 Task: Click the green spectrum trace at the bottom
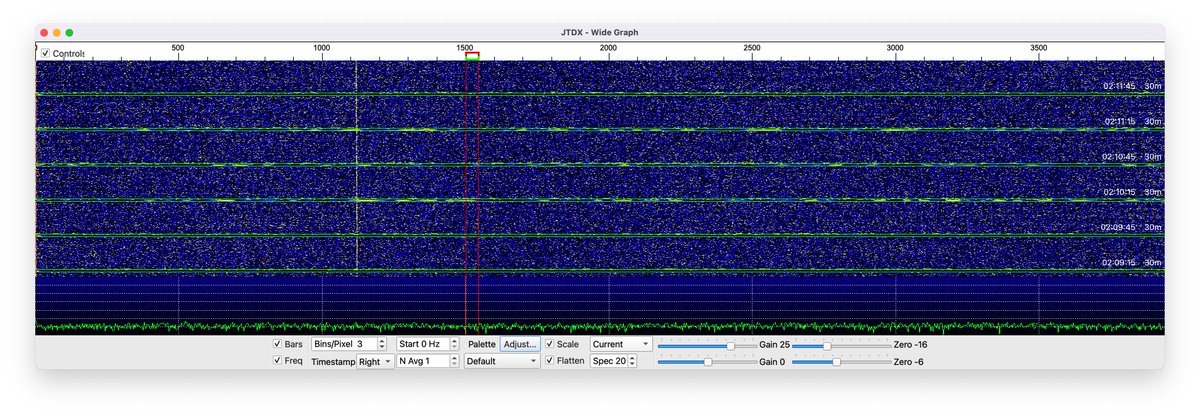point(600,326)
